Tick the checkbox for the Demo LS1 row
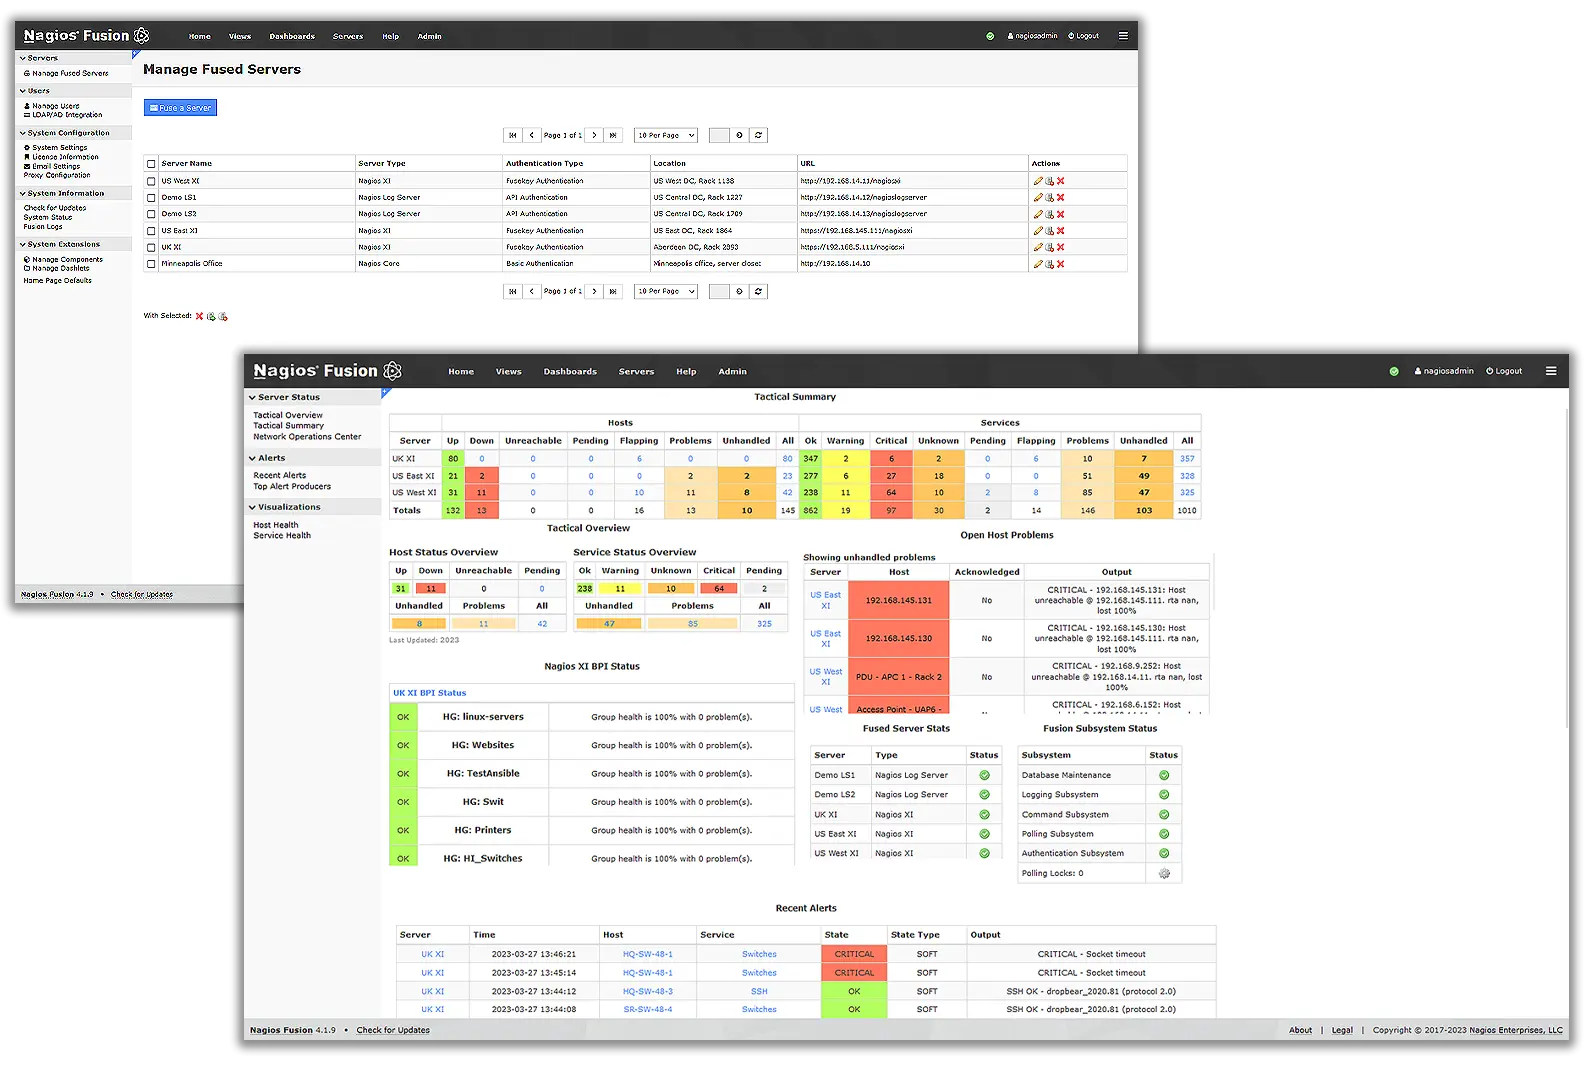The height and width of the screenshot is (1080, 1584). pyautogui.click(x=151, y=198)
